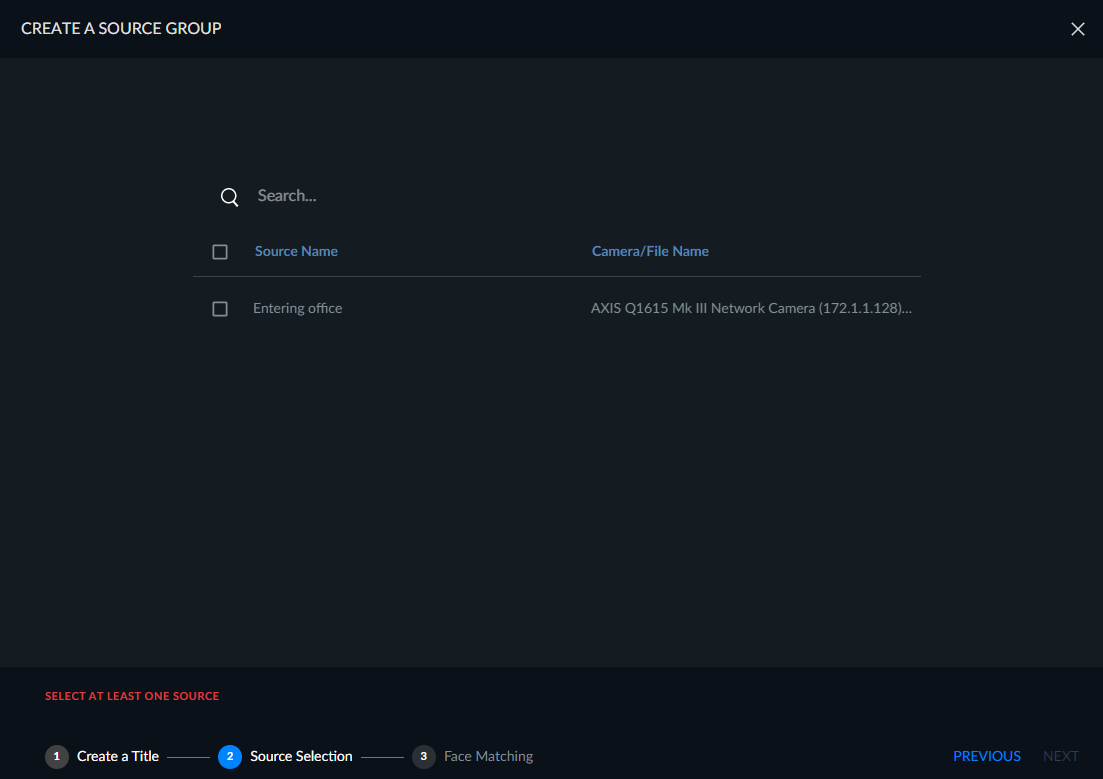Click the Create a Source Group heading
Screen dimensions: 1103x779
(121, 28)
